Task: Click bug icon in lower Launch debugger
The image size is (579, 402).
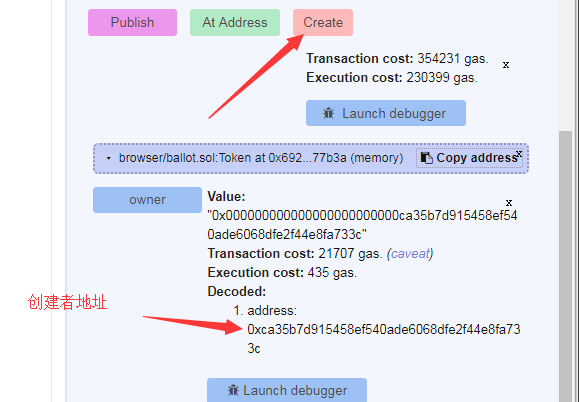Action: 233,390
